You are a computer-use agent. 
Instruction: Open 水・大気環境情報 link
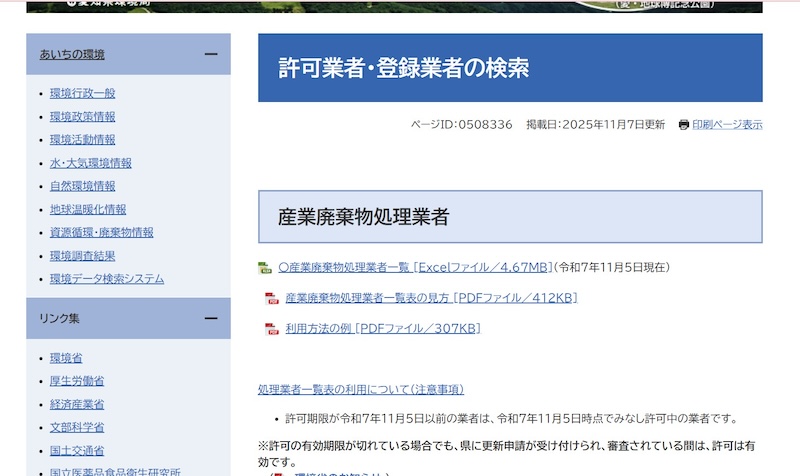(90, 163)
